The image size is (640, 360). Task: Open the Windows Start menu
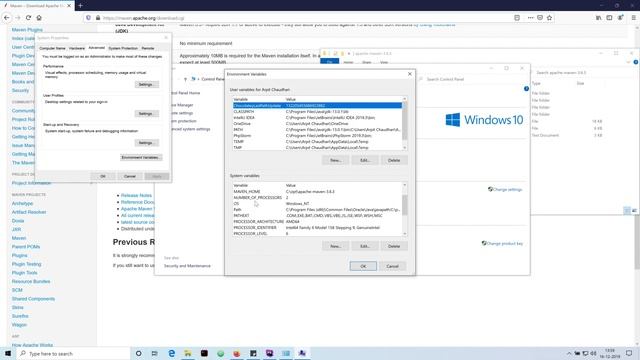(8, 353)
